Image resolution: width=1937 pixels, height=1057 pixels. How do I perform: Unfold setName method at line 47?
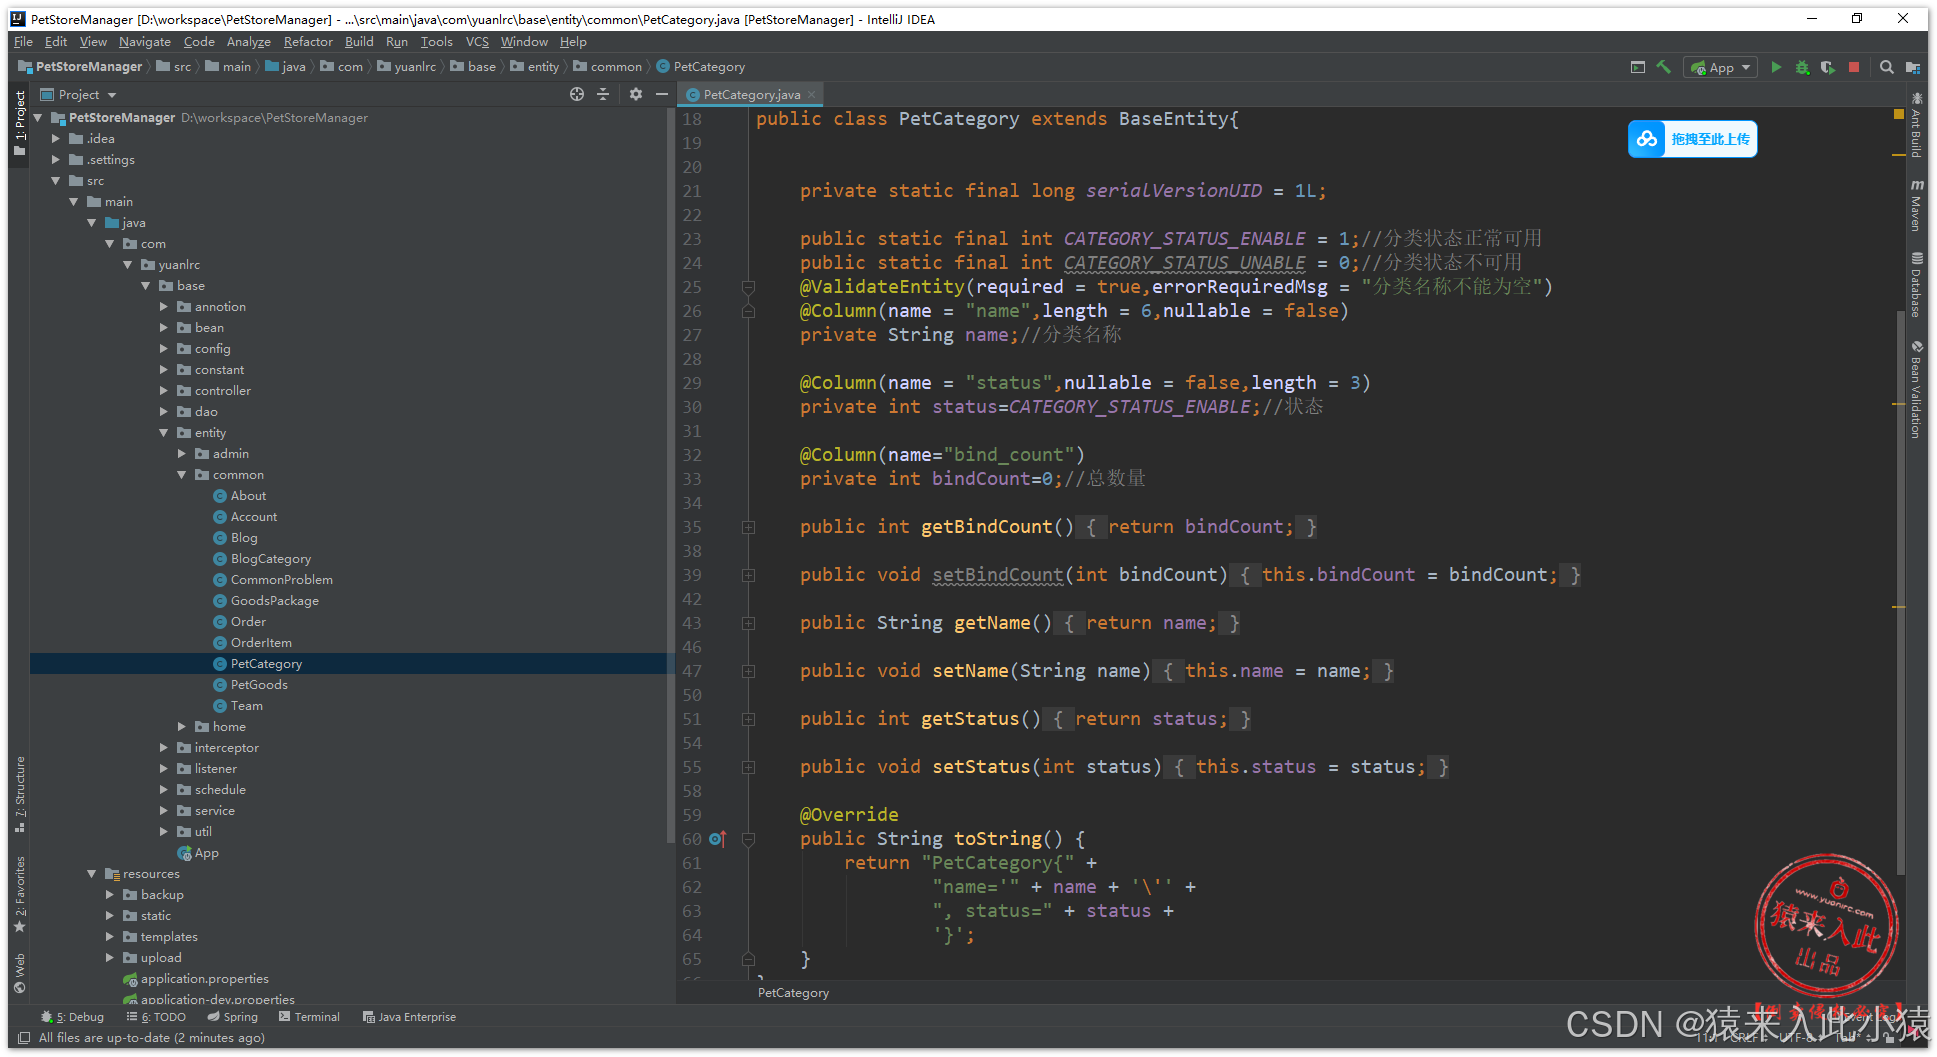pyautogui.click(x=748, y=671)
